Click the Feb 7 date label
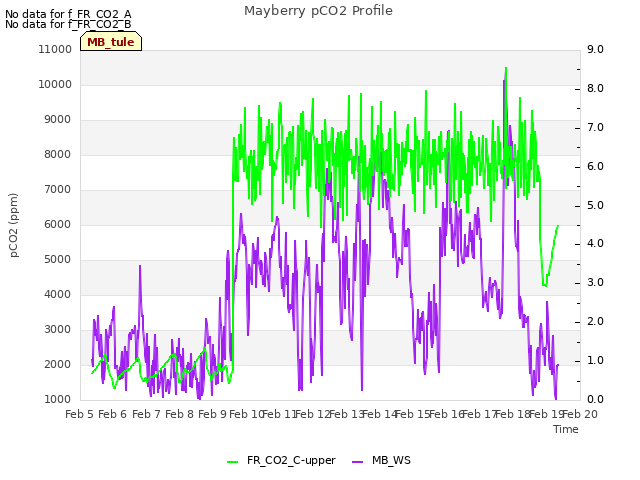The width and height of the screenshot is (640, 480). [146, 414]
